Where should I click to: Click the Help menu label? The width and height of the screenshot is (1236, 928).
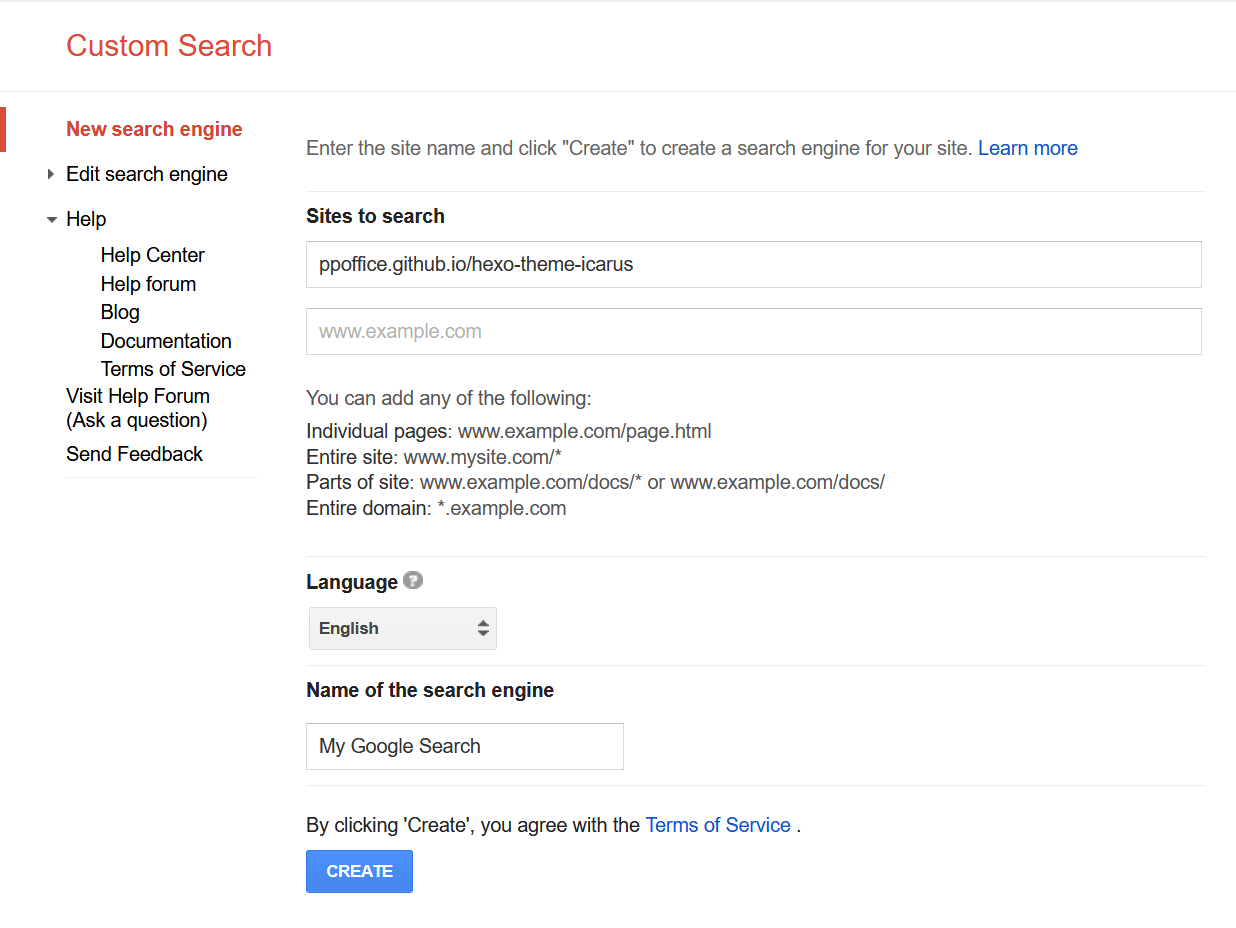pyautogui.click(x=86, y=219)
